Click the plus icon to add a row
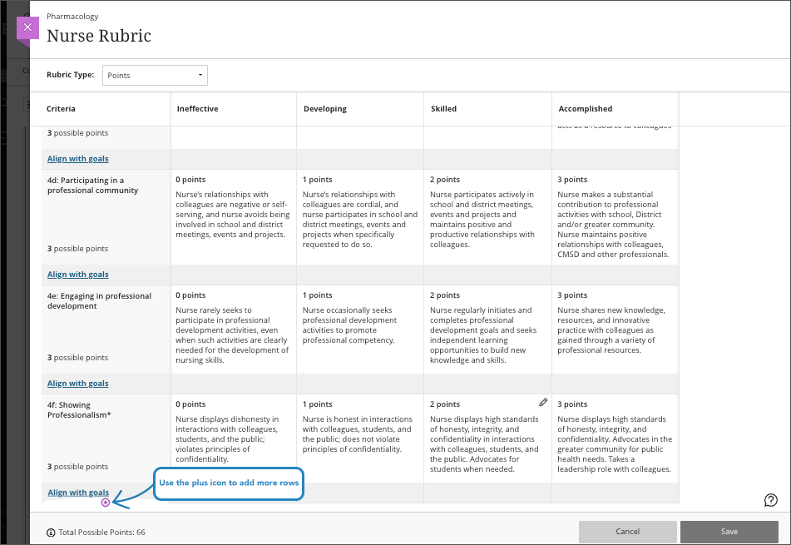This screenshot has width=791, height=545. [106, 502]
